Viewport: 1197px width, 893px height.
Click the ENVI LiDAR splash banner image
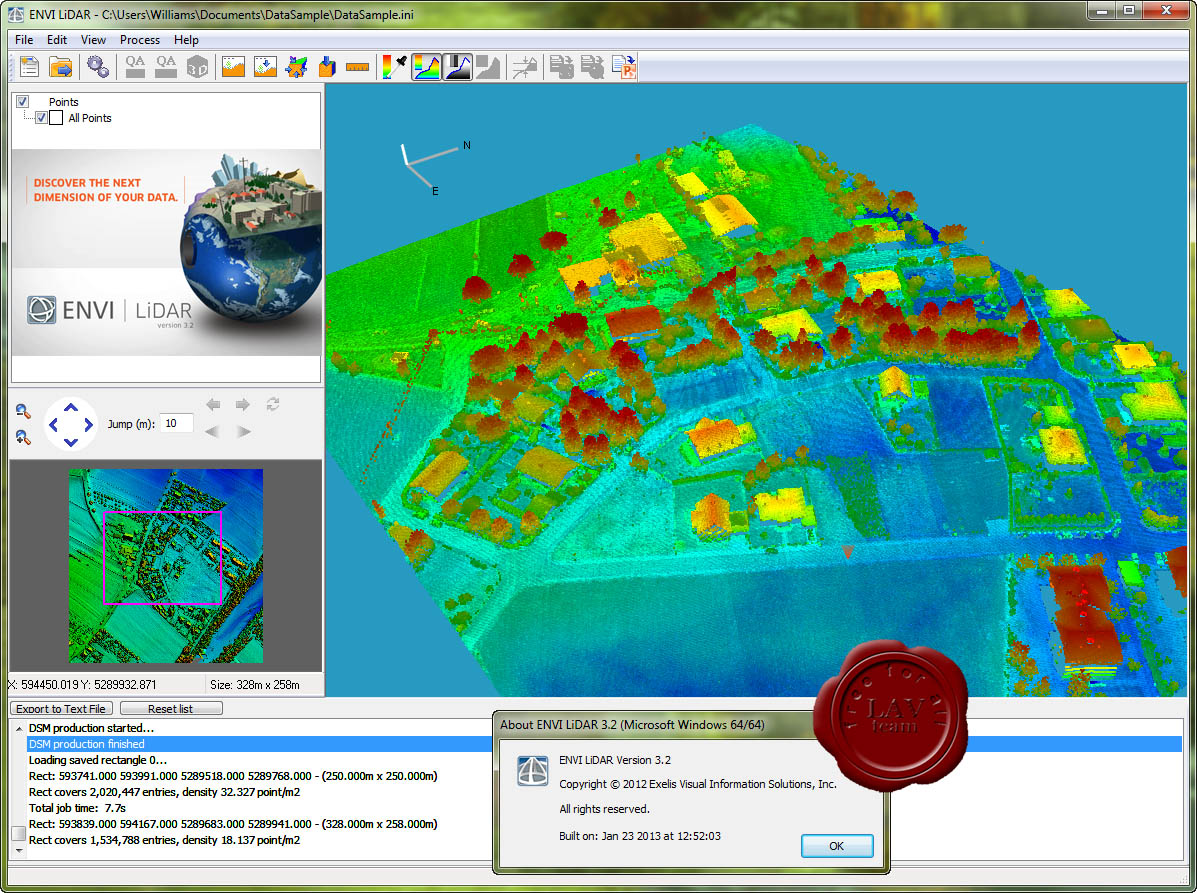[x=166, y=253]
